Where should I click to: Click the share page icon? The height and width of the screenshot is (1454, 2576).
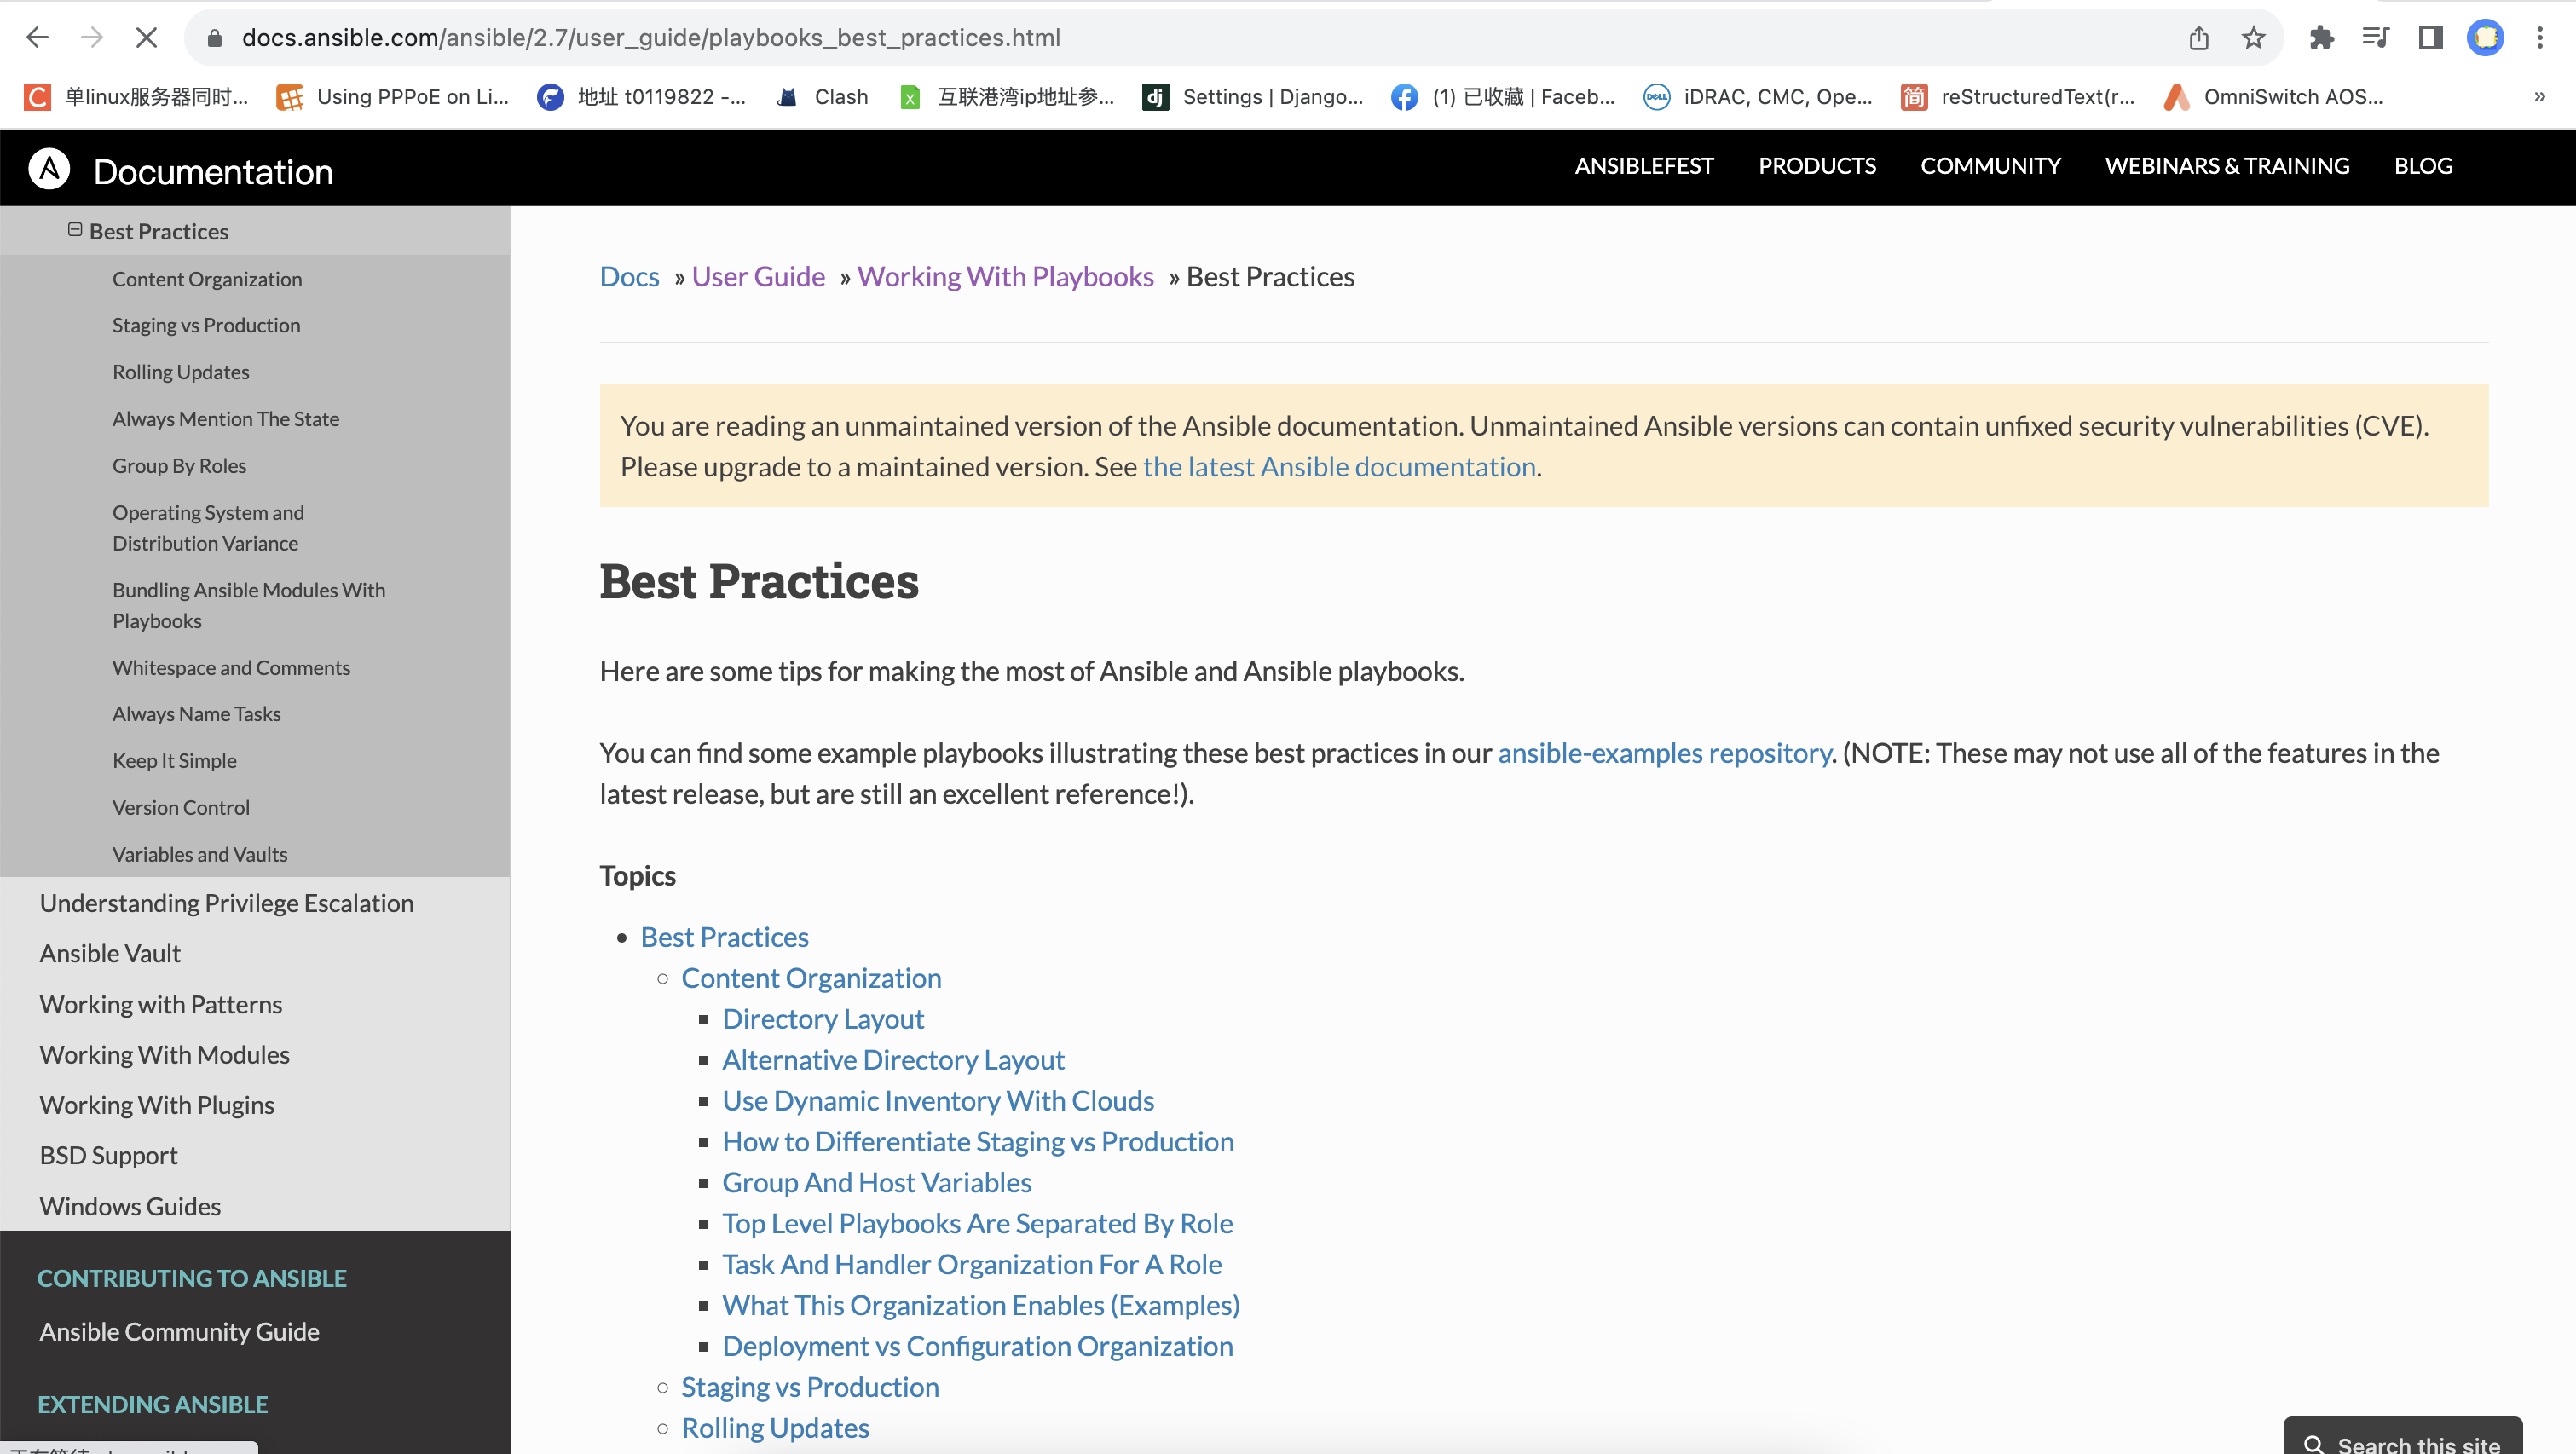pyautogui.click(x=2198, y=38)
